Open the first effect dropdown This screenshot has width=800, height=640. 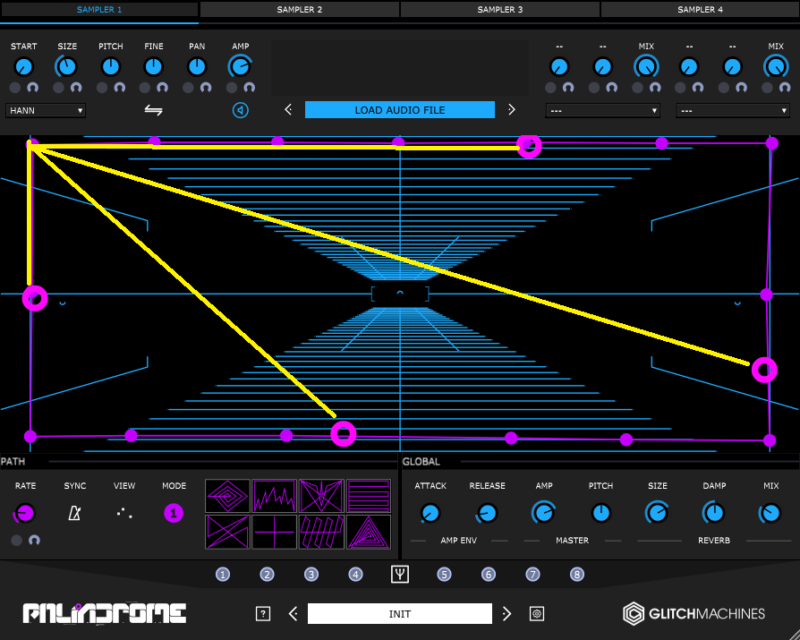click(x=603, y=110)
